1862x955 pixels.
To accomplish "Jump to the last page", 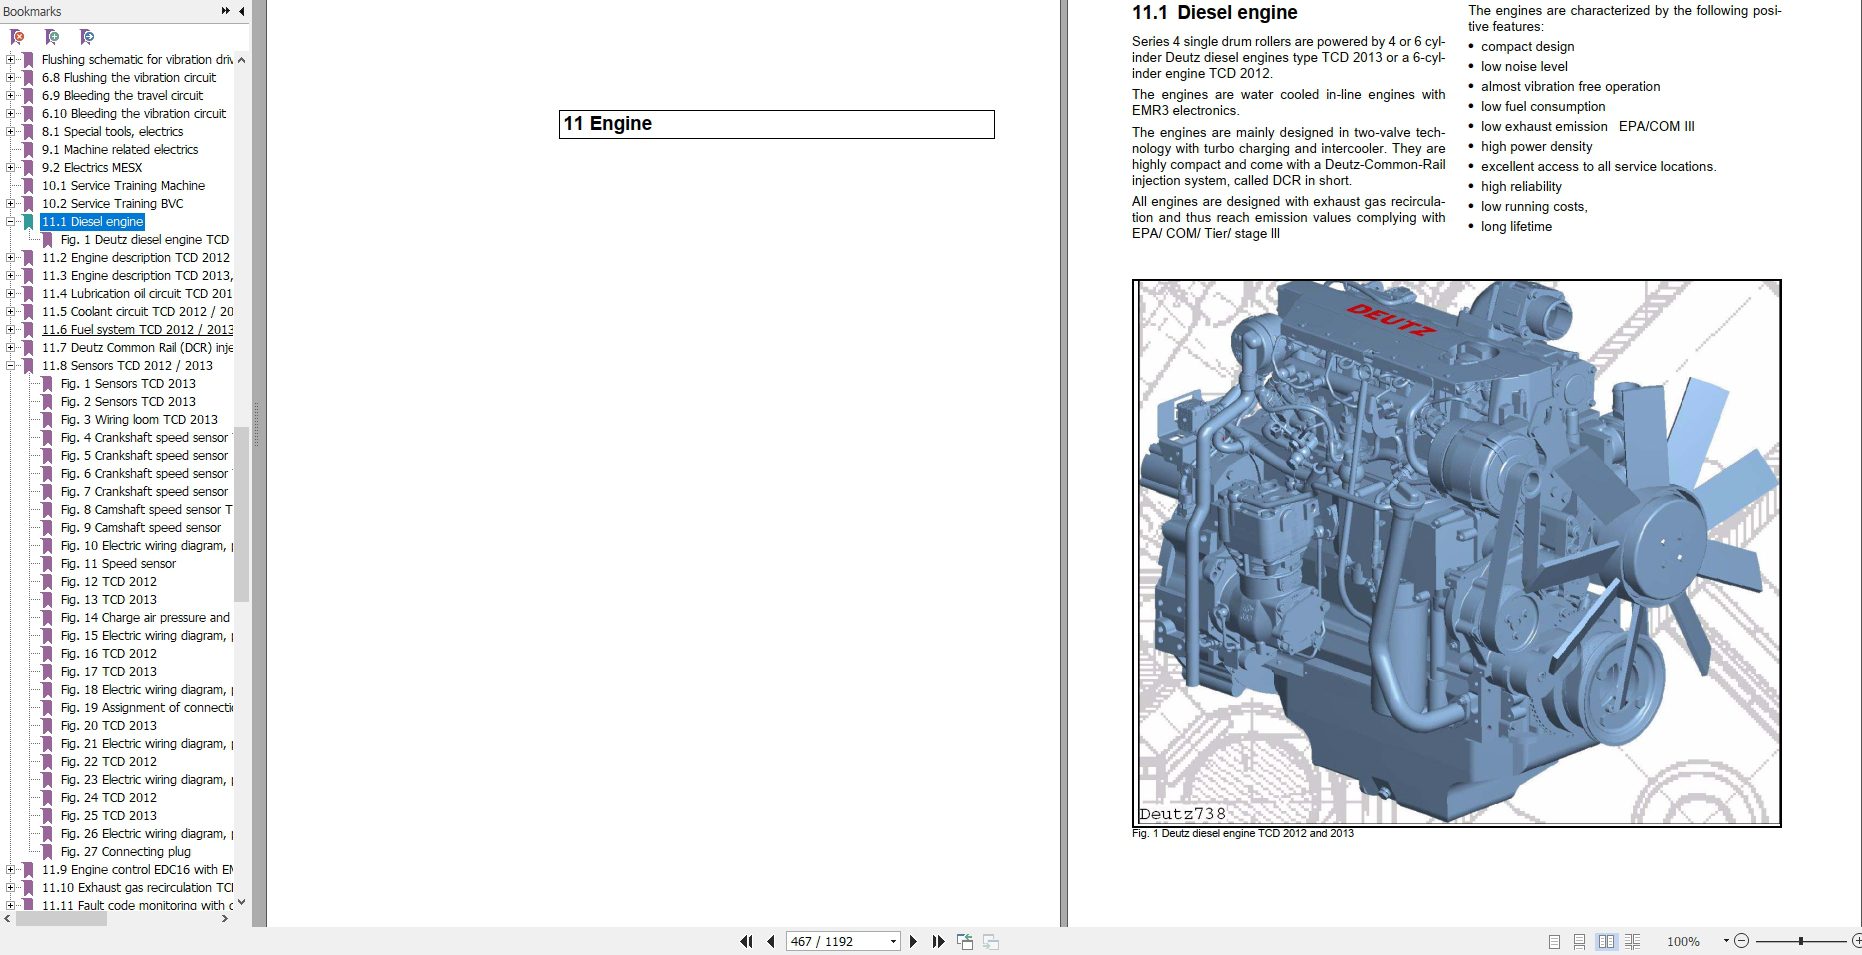I will tap(938, 941).
